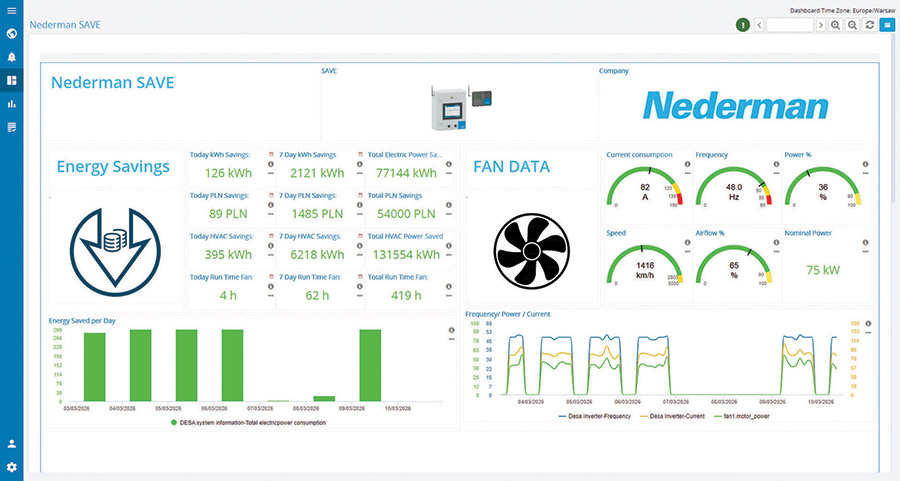Toggle DESA Total electricpower consumption legend series

click(x=249, y=422)
